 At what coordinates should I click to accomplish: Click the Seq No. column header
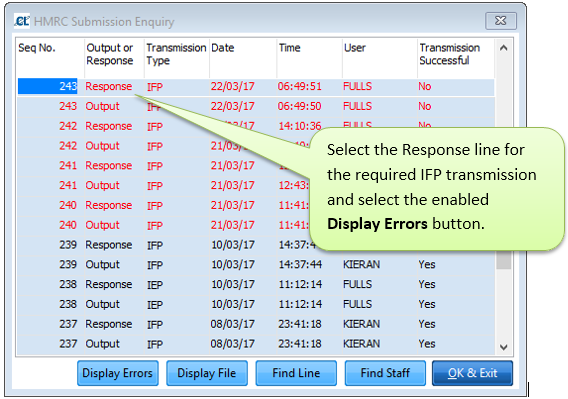pos(37,48)
